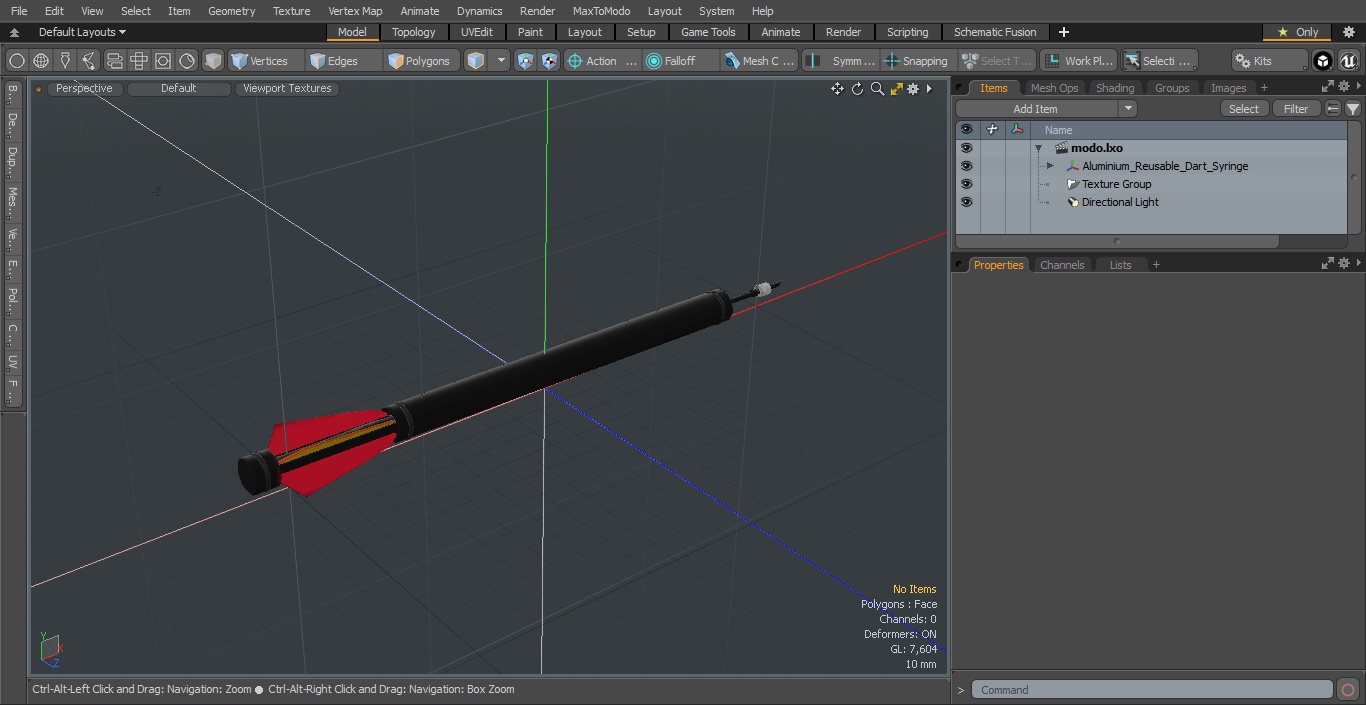Click the grey cube icon before Vertices

point(213,61)
